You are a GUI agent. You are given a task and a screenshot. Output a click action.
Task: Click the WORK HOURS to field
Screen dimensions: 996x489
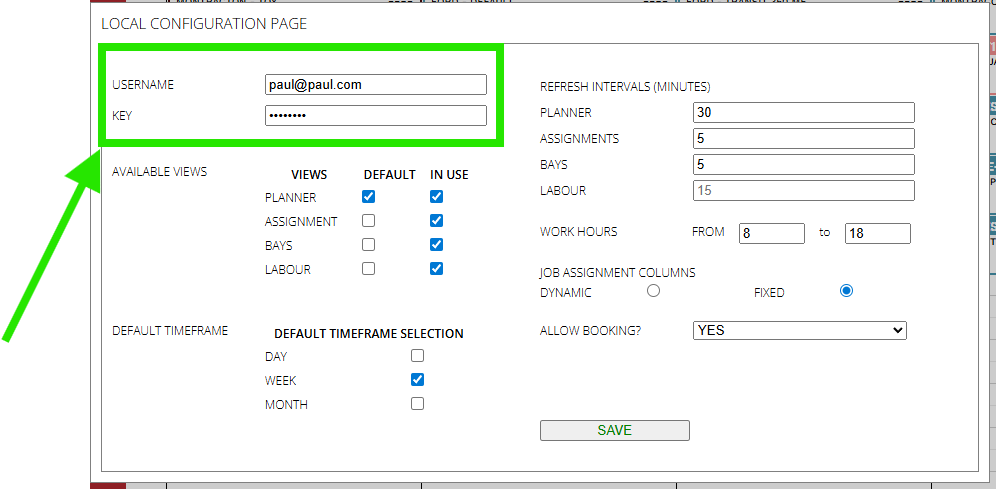(878, 233)
